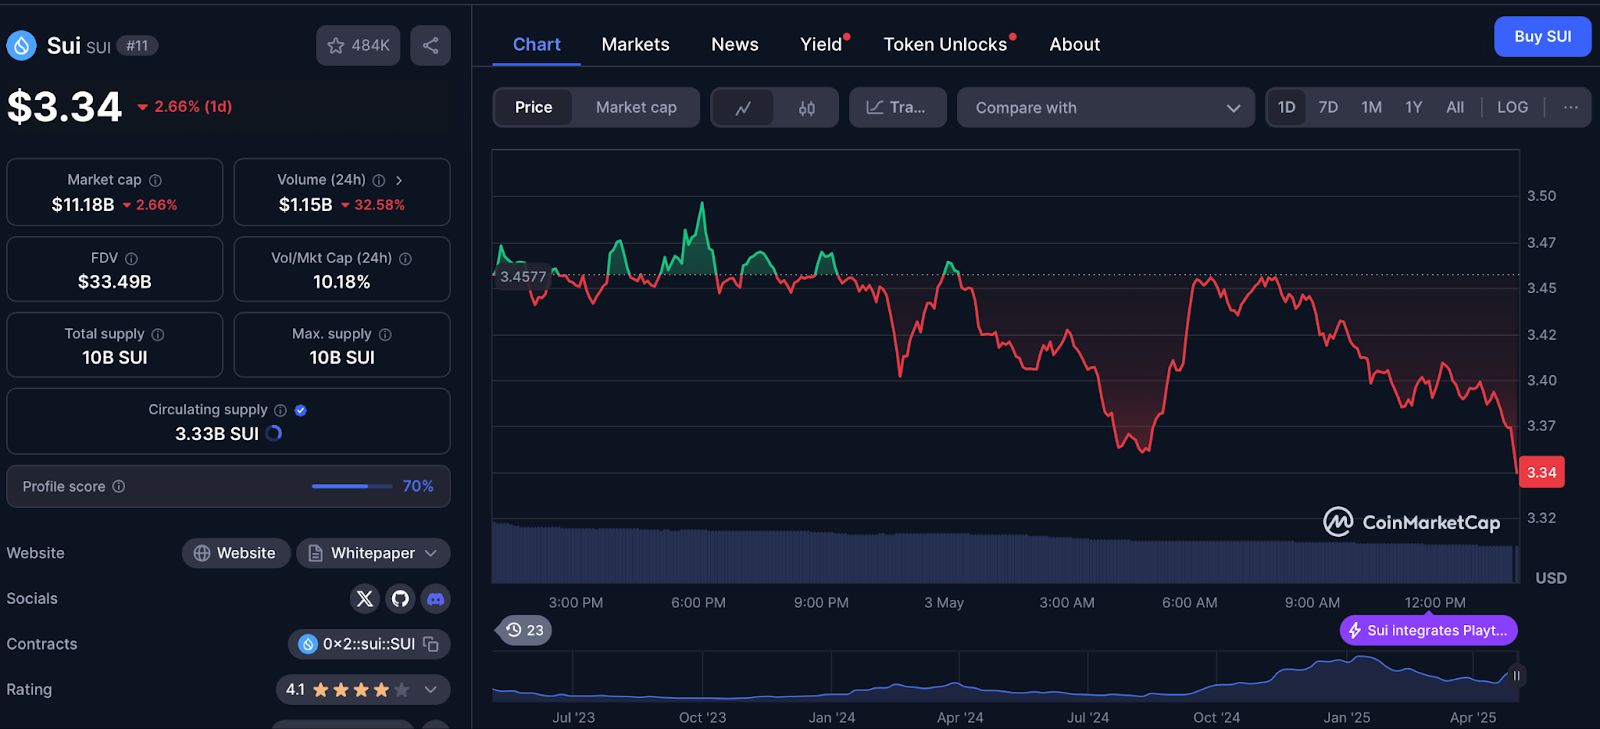Add Sui to watchlist star button
1600x729 pixels.
[358, 45]
